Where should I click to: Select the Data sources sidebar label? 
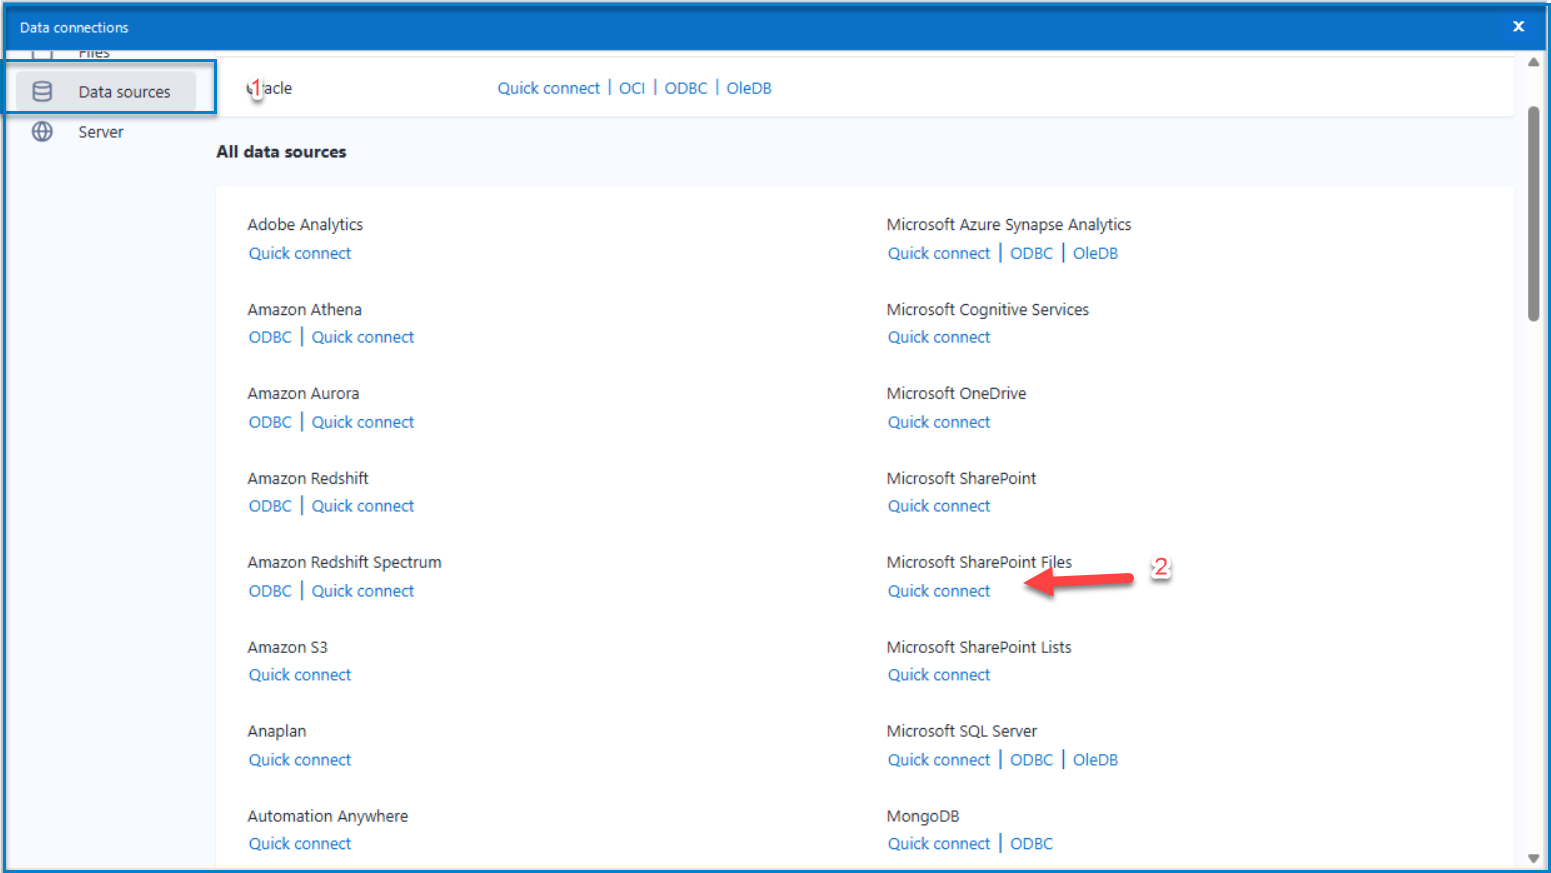(125, 92)
